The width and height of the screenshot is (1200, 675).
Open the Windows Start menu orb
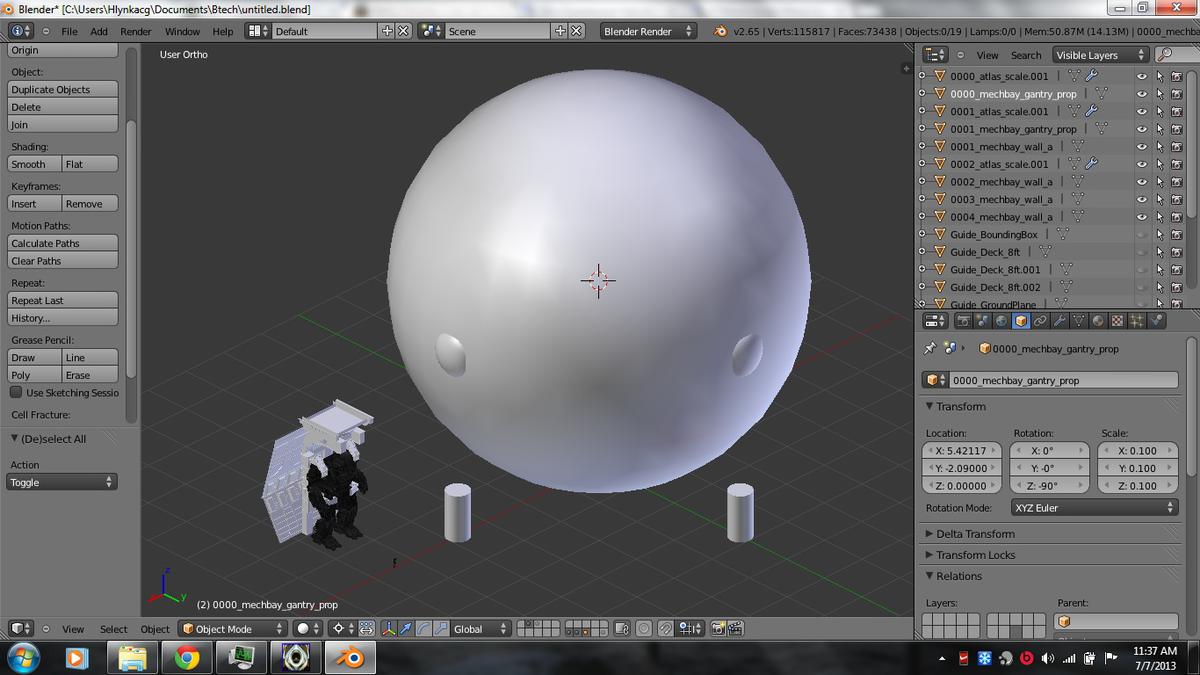(x=23, y=658)
